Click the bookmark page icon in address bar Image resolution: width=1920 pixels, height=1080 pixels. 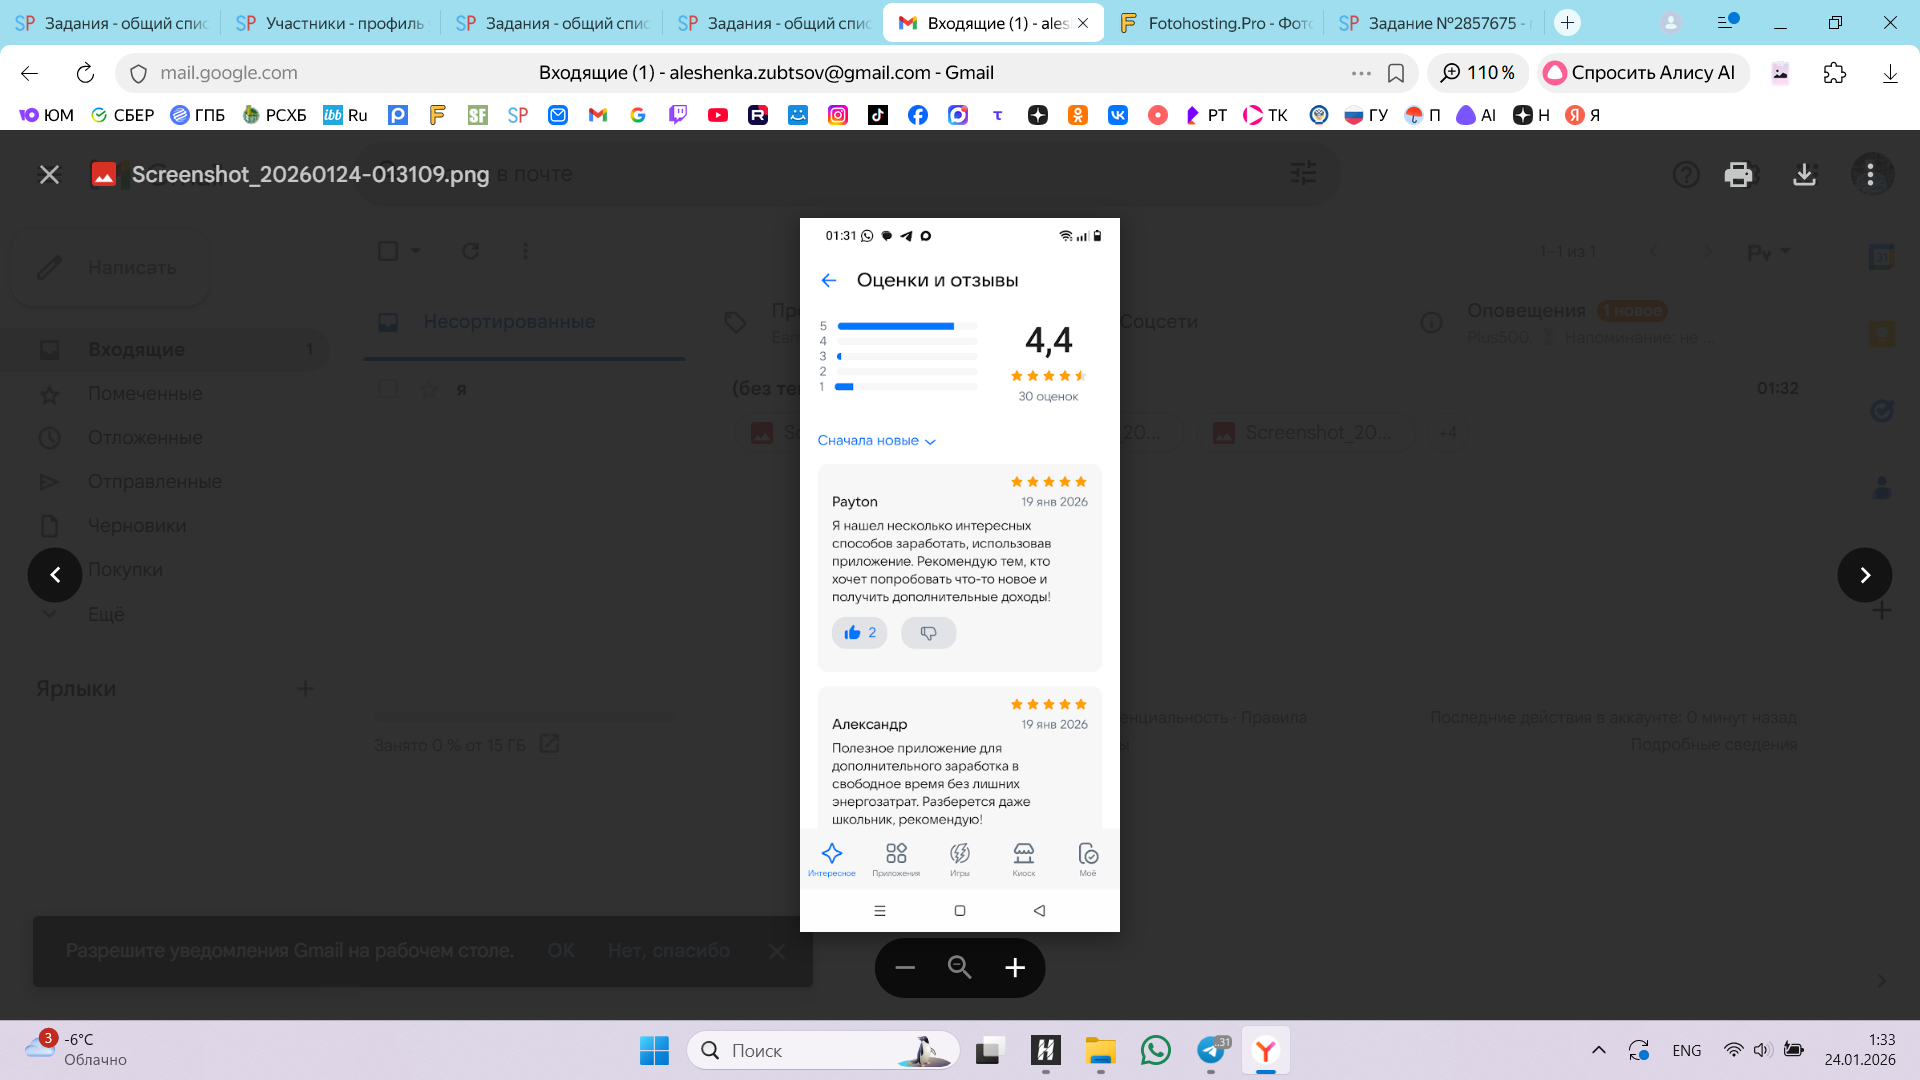[1396, 73]
